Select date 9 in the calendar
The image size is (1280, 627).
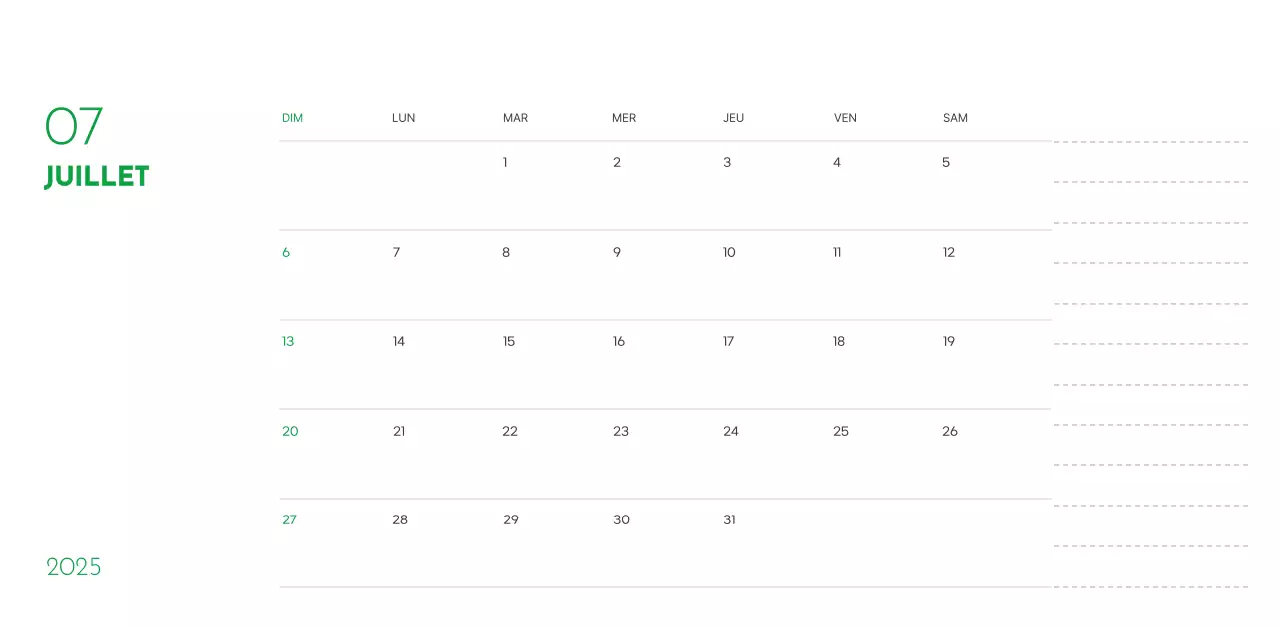point(617,253)
